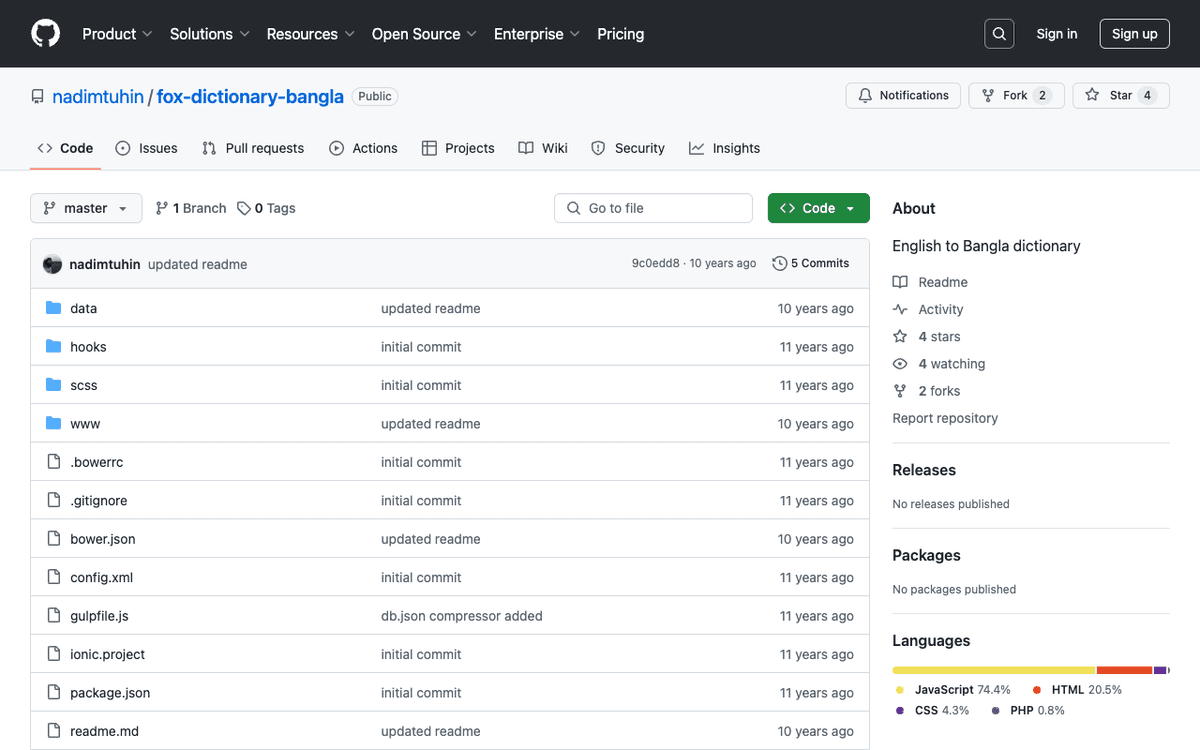Click the repository icon beside nadimtuhin
The width and height of the screenshot is (1200, 750).
point(38,97)
